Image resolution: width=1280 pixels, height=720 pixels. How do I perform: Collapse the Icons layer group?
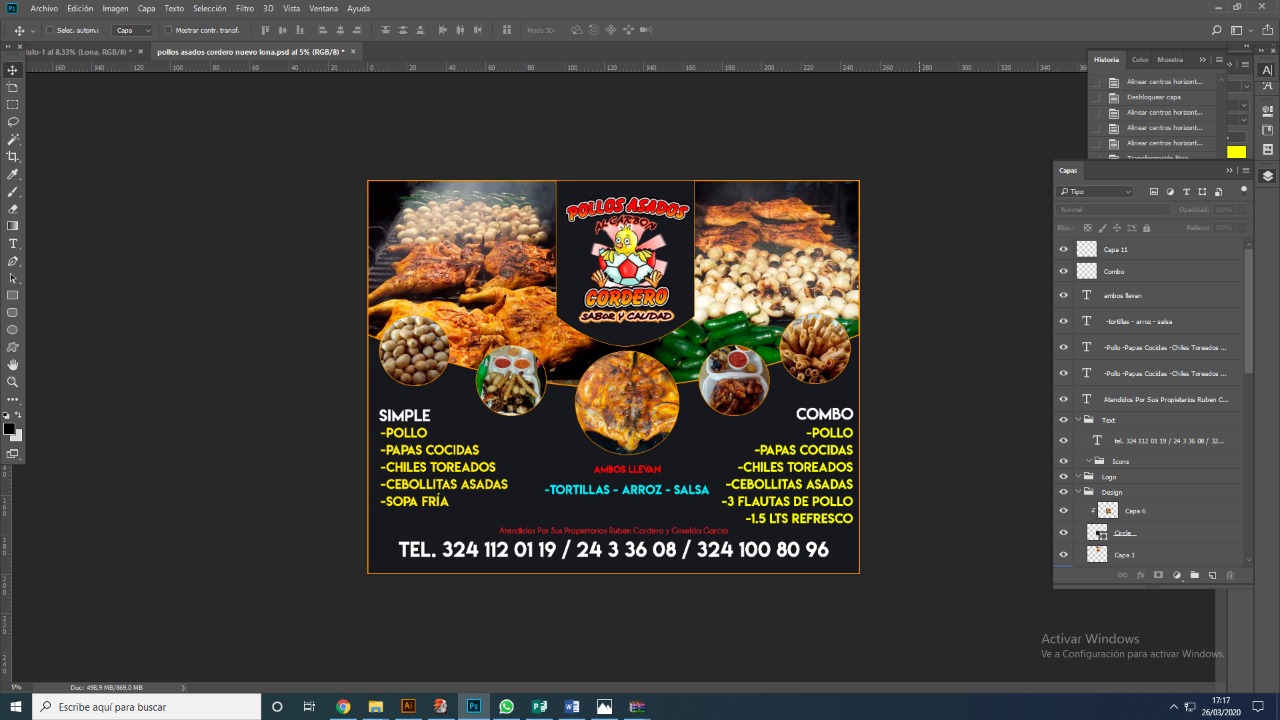tap(1088, 461)
